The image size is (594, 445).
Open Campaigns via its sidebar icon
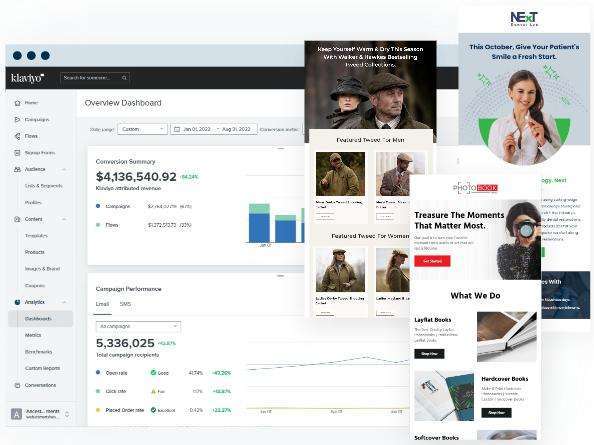17,119
